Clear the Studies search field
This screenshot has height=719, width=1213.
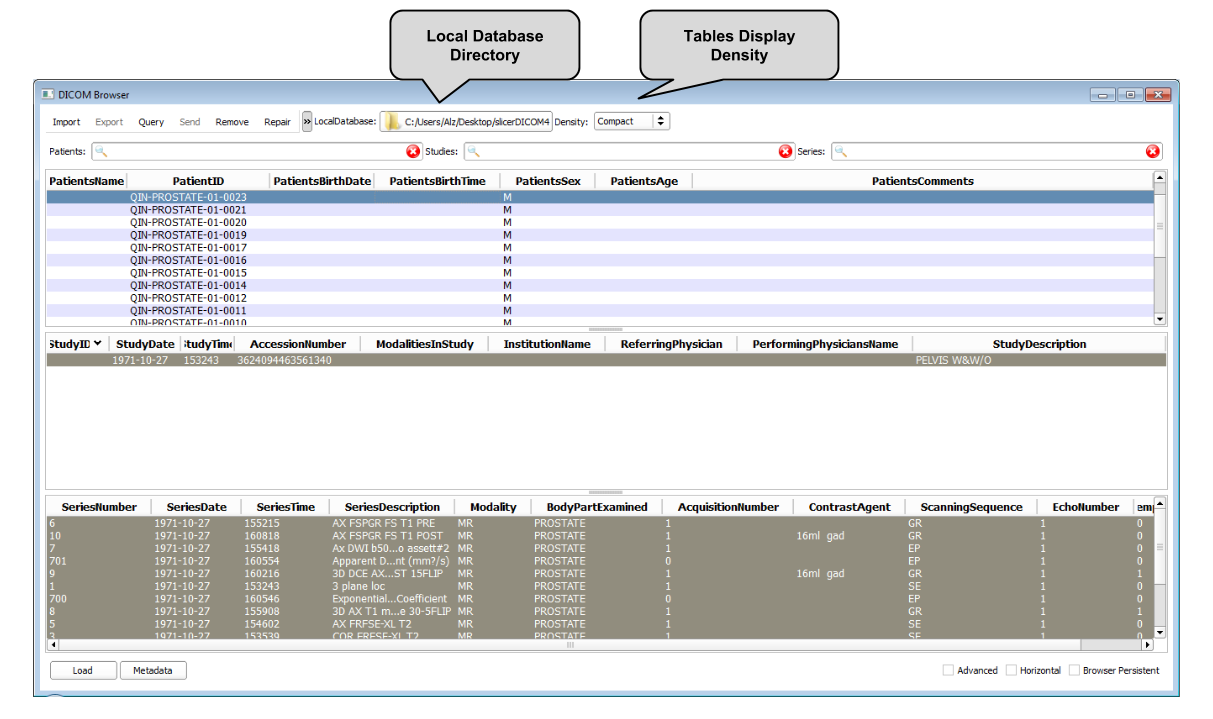click(x=786, y=151)
